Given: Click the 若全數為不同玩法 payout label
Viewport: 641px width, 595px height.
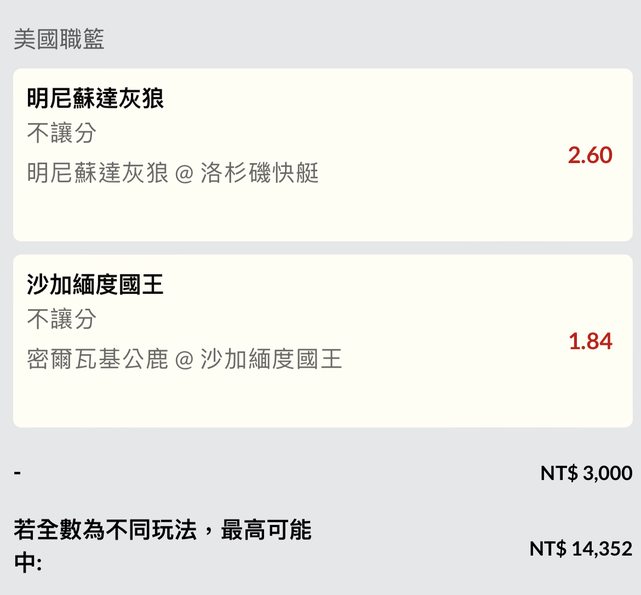Looking at the screenshot, I should coord(162,530).
